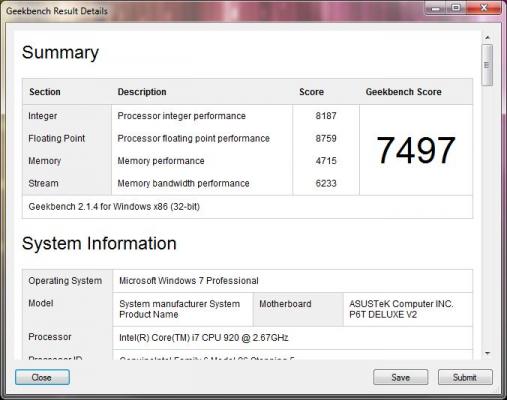
Task: Click 'Microsoft Windows 7 Professional' value
Action: click(x=189, y=281)
